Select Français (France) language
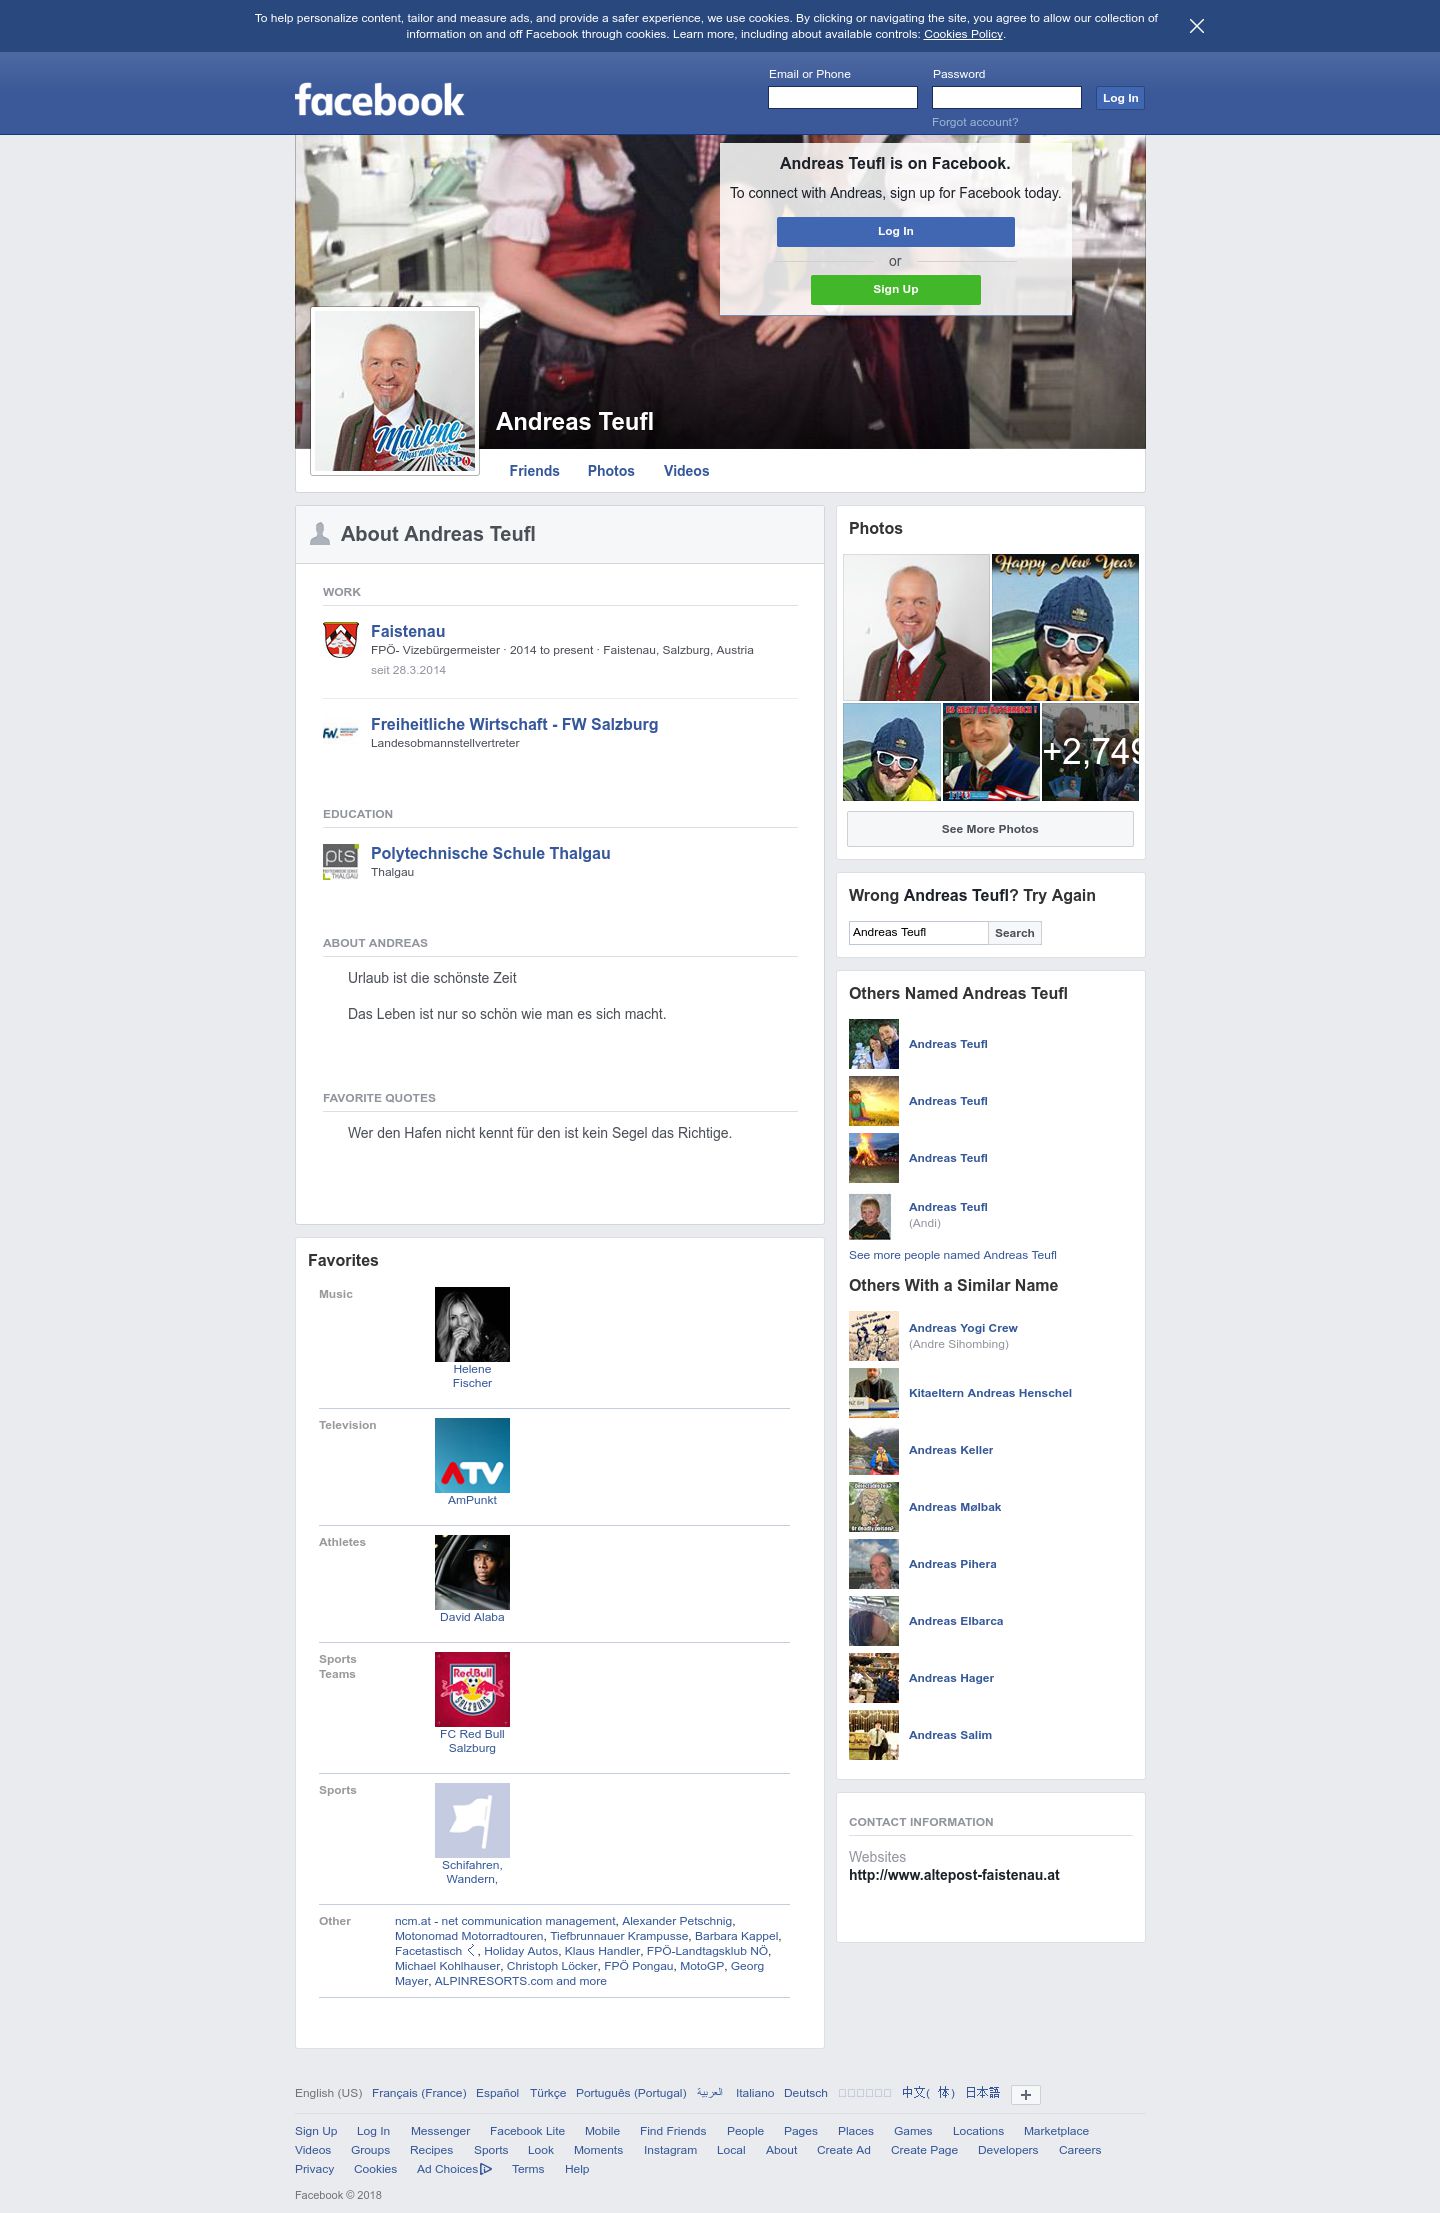The width and height of the screenshot is (1440, 2213). click(x=419, y=2093)
